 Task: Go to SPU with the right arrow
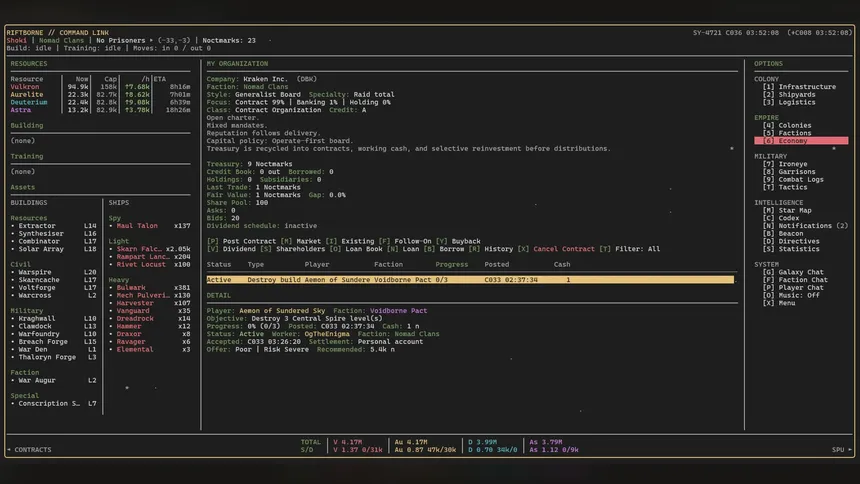(x=842, y=449)
